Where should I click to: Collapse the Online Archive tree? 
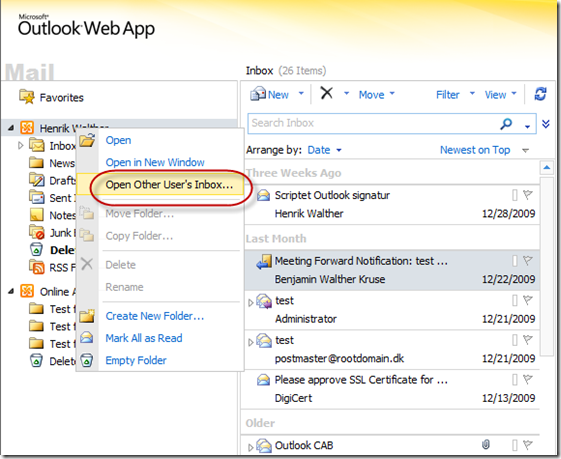click(11, 292)
